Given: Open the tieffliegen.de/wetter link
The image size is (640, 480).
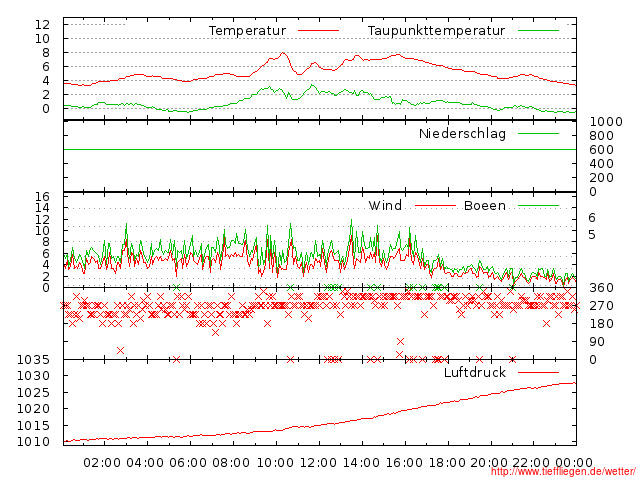Looking at the screenshot, I should coord(563,472).
